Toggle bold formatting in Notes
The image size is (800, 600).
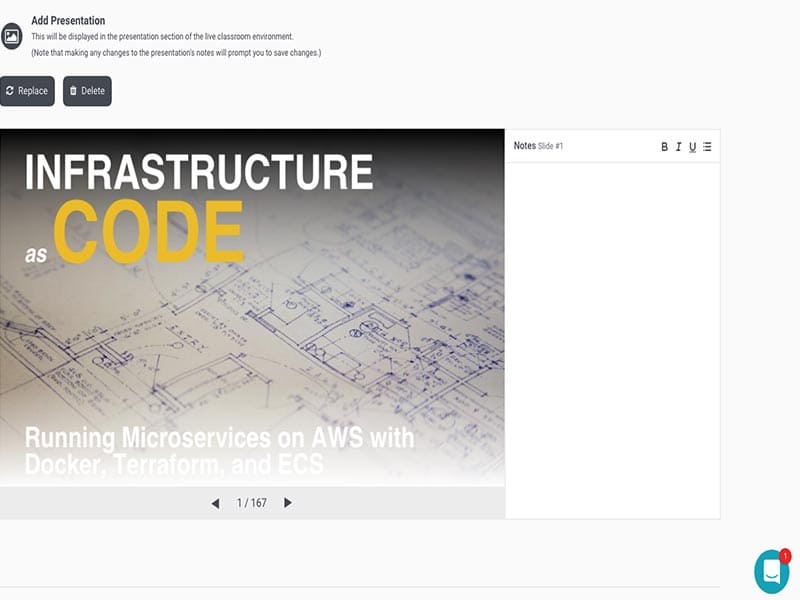point(664,147)
